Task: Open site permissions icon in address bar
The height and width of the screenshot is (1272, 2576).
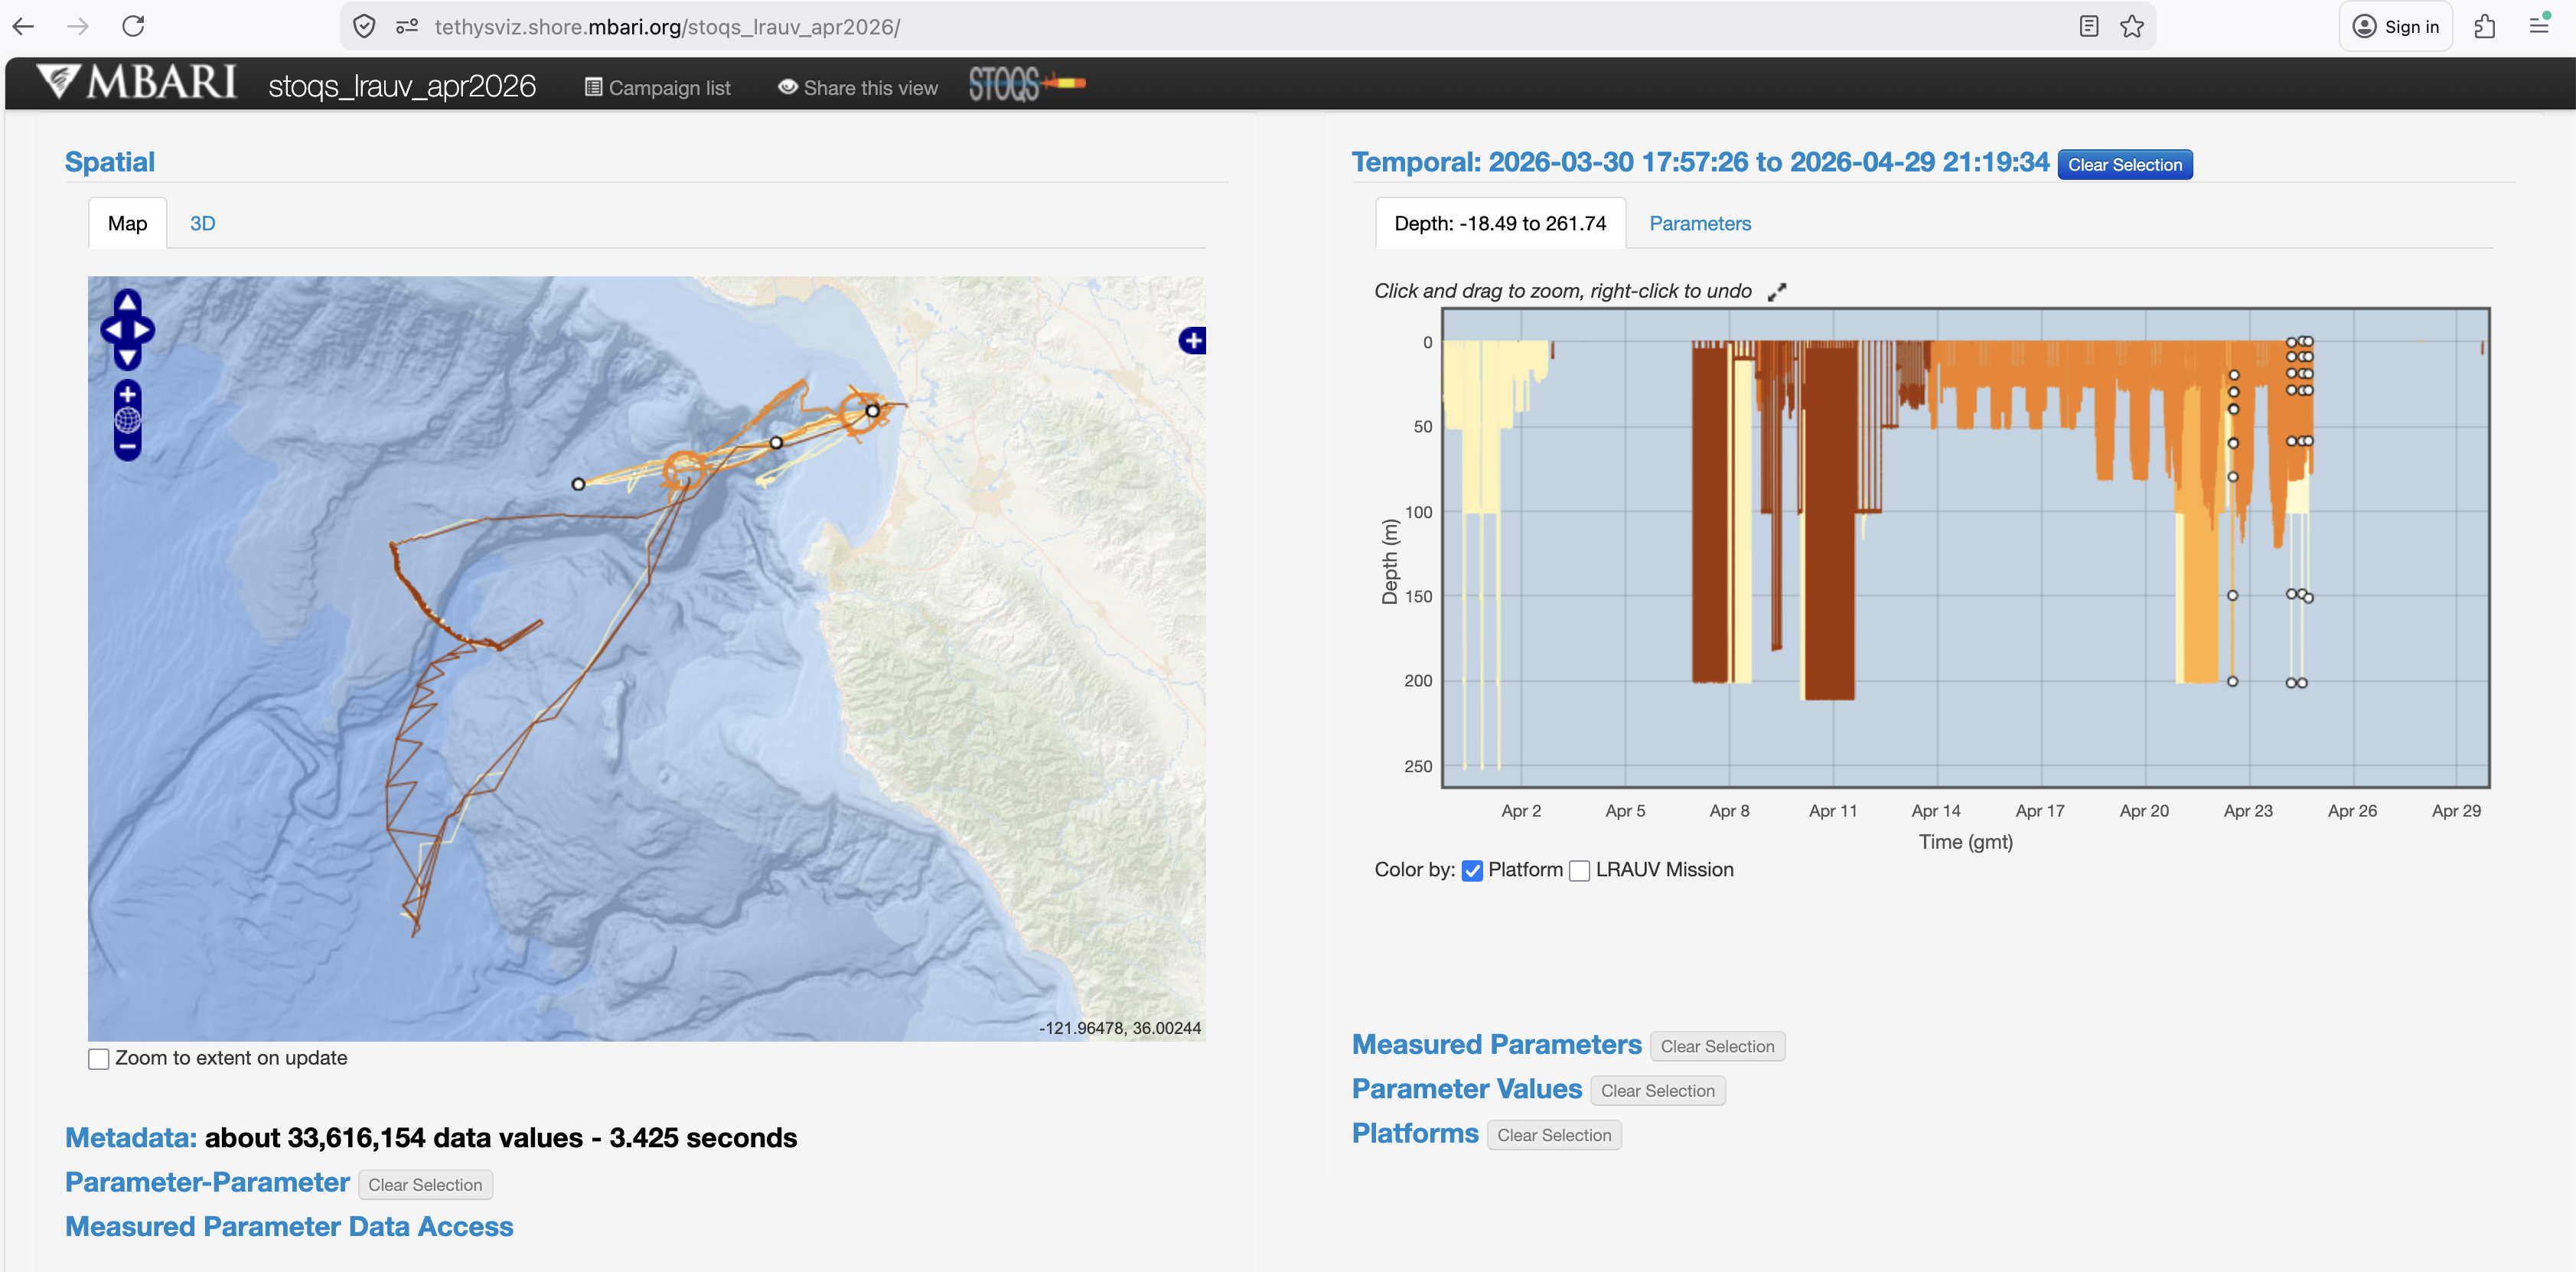Action: [406, 27]
